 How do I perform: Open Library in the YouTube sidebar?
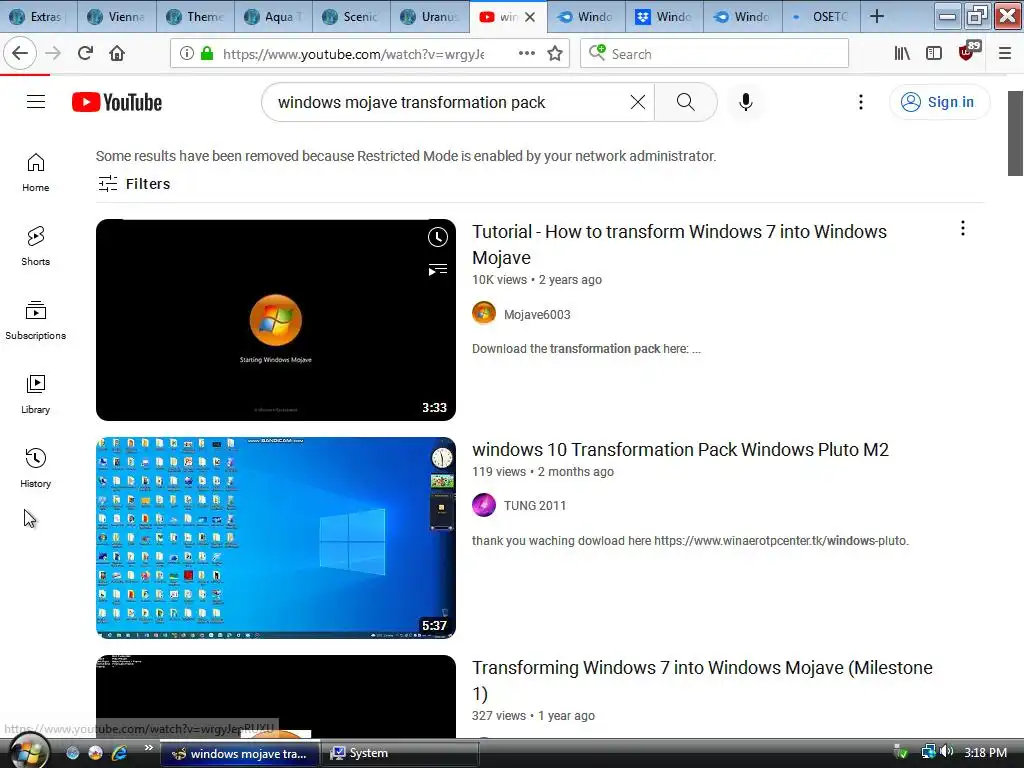[36, 394]
